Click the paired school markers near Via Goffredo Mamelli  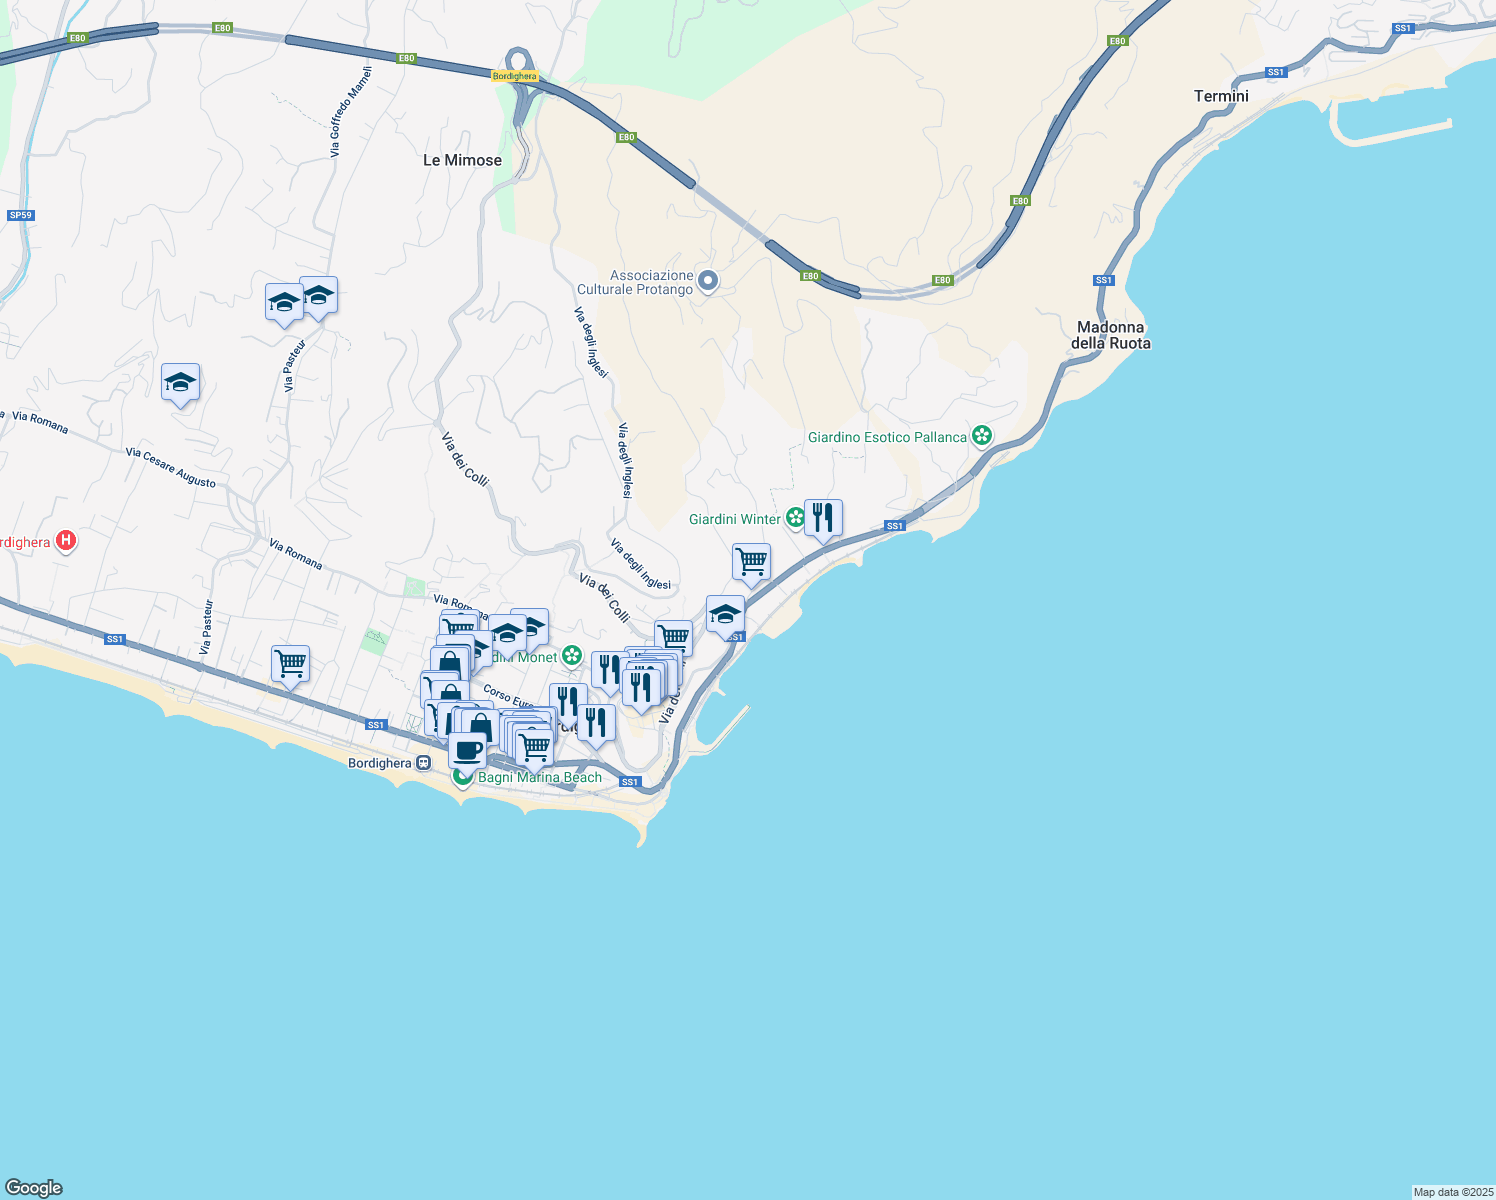click(x=302, y=298)
